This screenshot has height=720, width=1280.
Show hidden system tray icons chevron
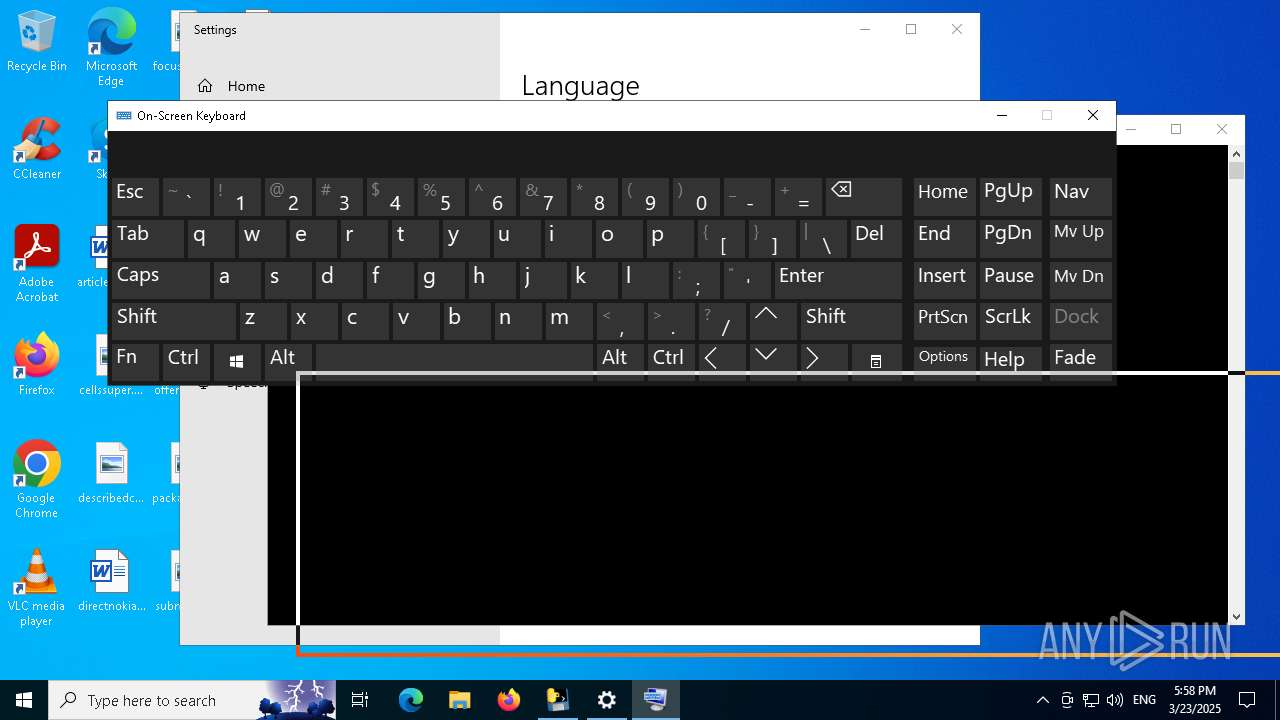pyautogui.click(x=1043, y=700)
